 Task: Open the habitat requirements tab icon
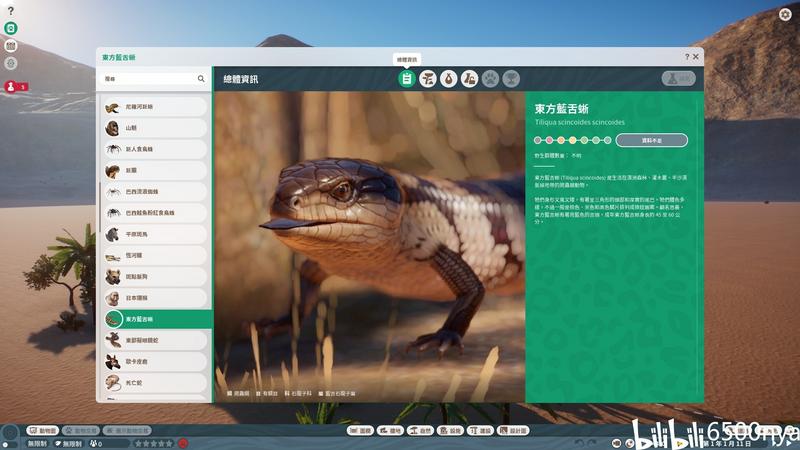[428, 79]
